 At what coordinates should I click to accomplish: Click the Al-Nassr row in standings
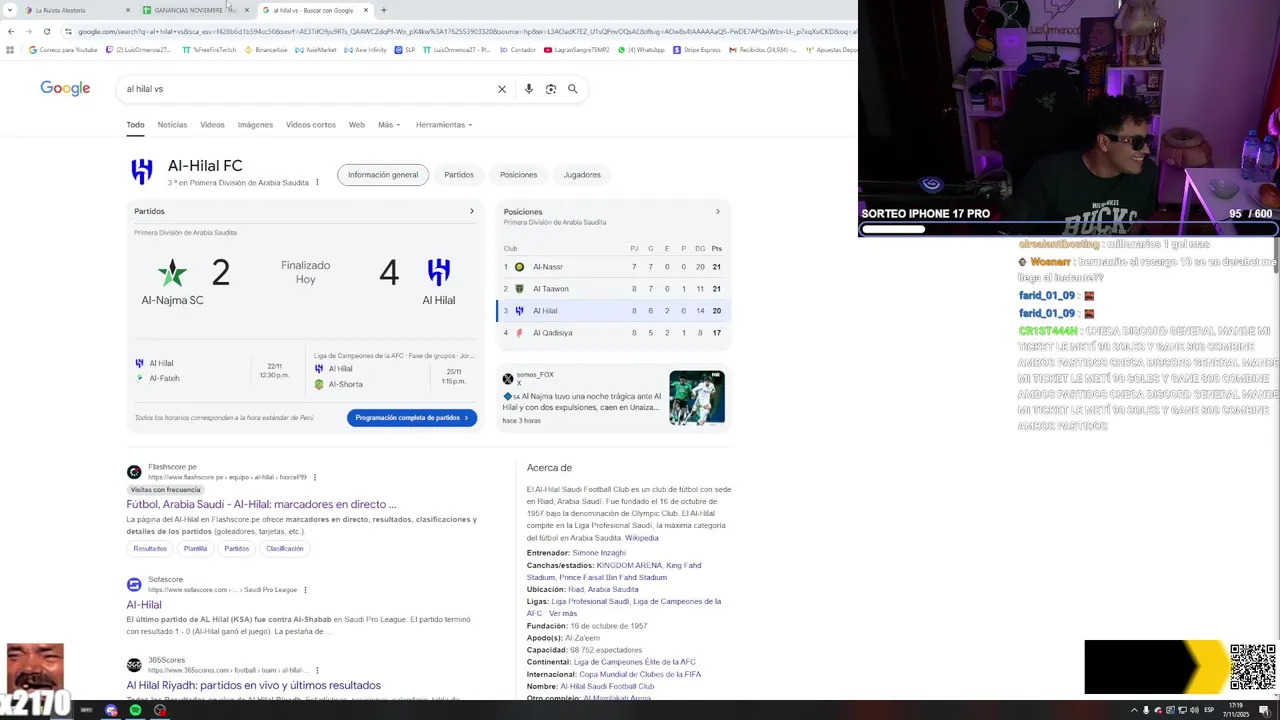coord(613,267)
